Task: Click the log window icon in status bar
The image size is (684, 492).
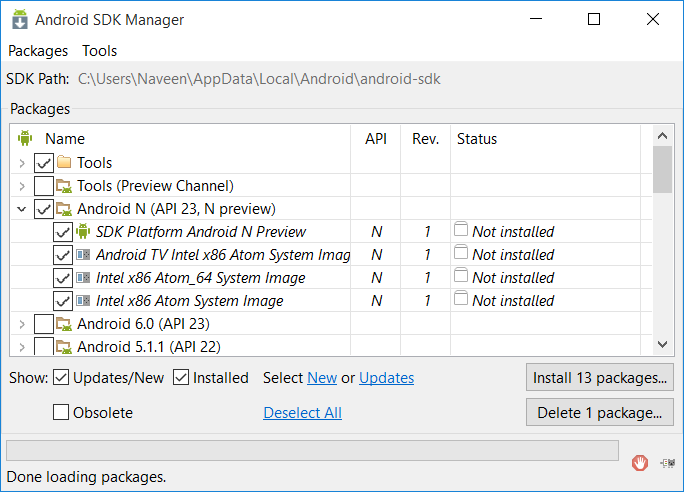Action: tap(665, 463)
